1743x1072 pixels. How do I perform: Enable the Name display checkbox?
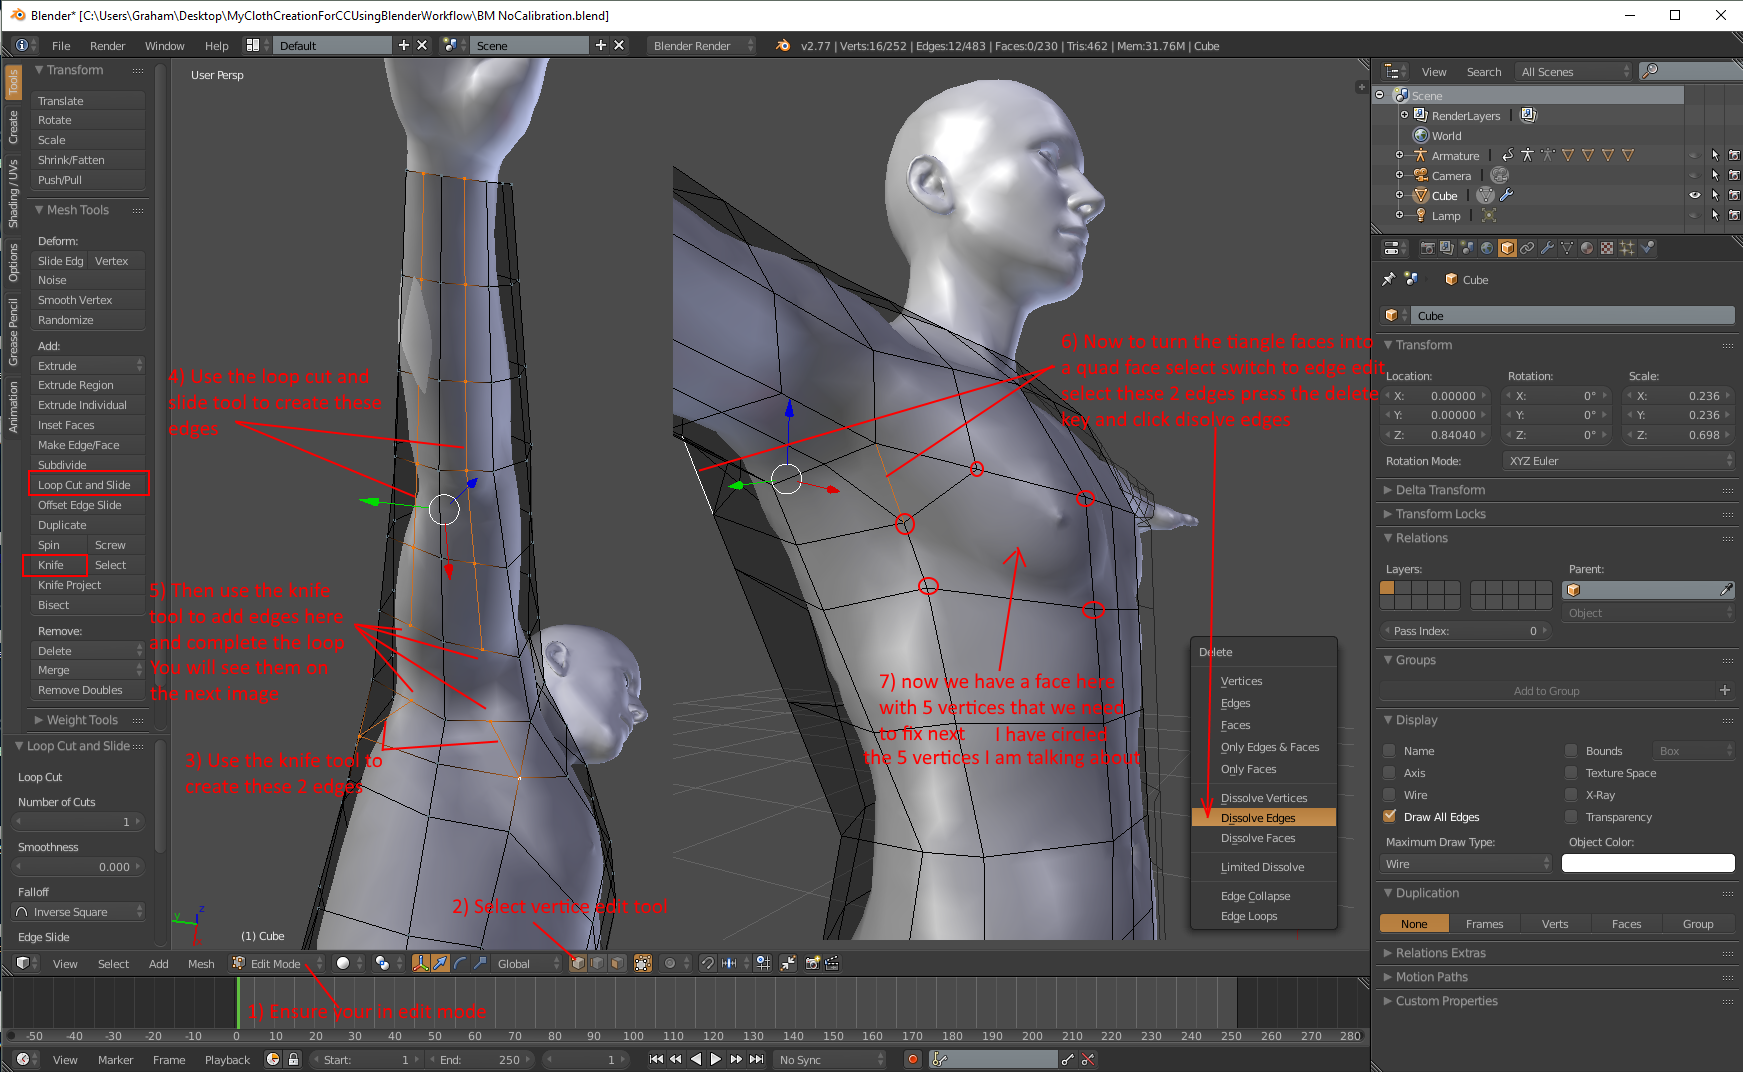[1389, 750]
